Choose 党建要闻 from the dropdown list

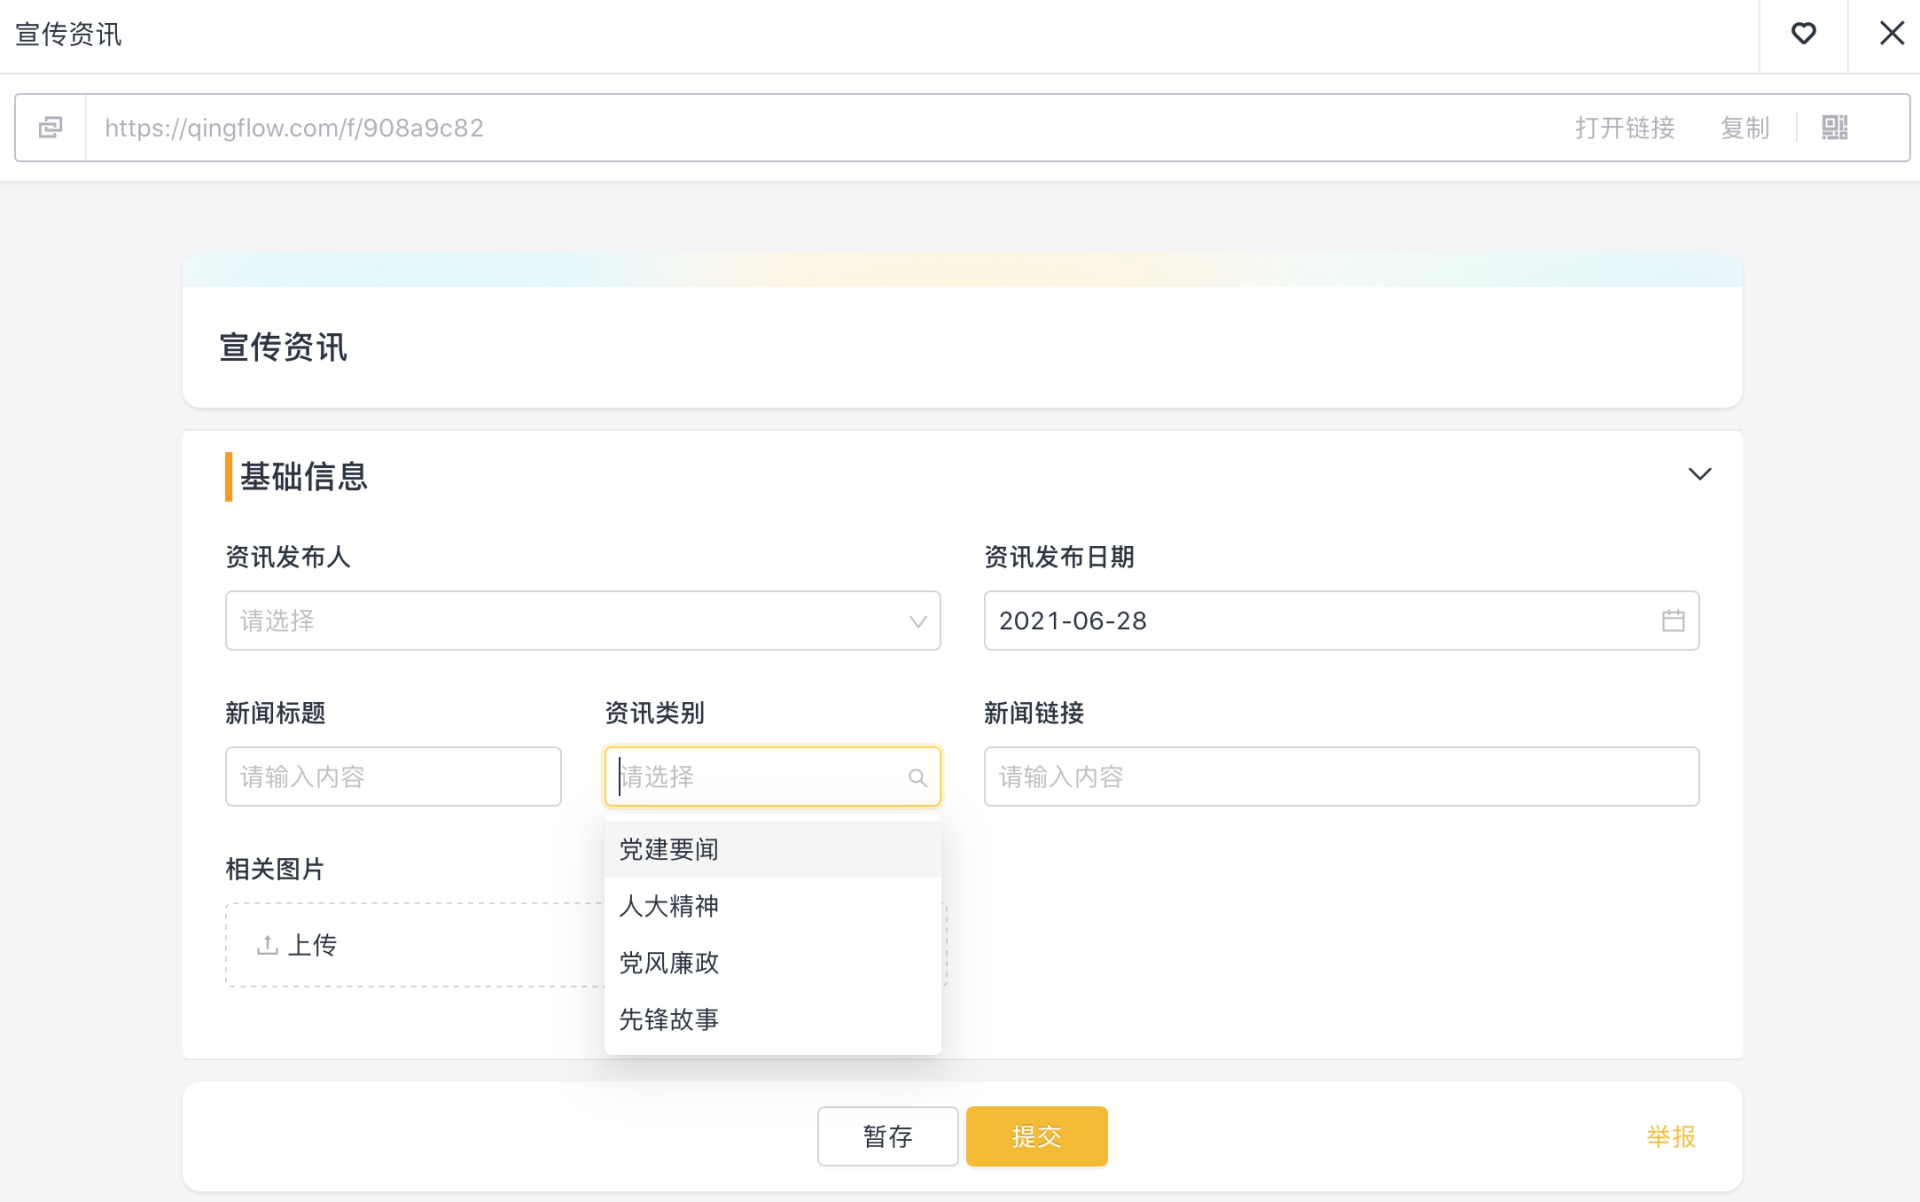(x=772, y=849)
